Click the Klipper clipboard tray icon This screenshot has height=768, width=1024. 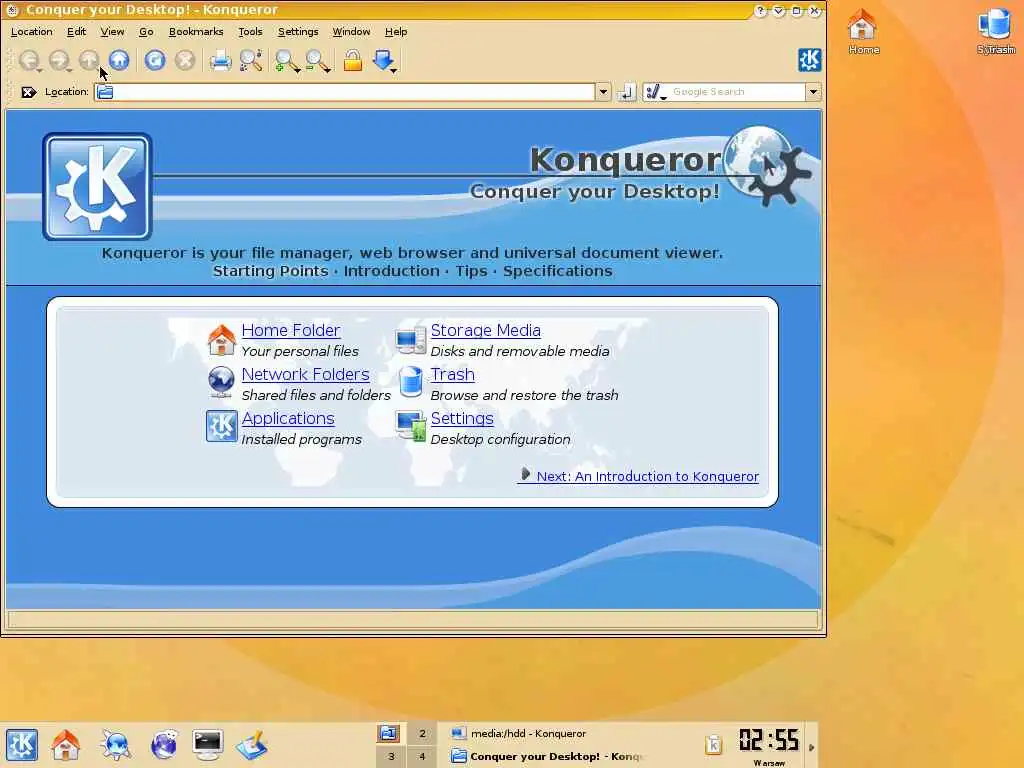[714, 744]
